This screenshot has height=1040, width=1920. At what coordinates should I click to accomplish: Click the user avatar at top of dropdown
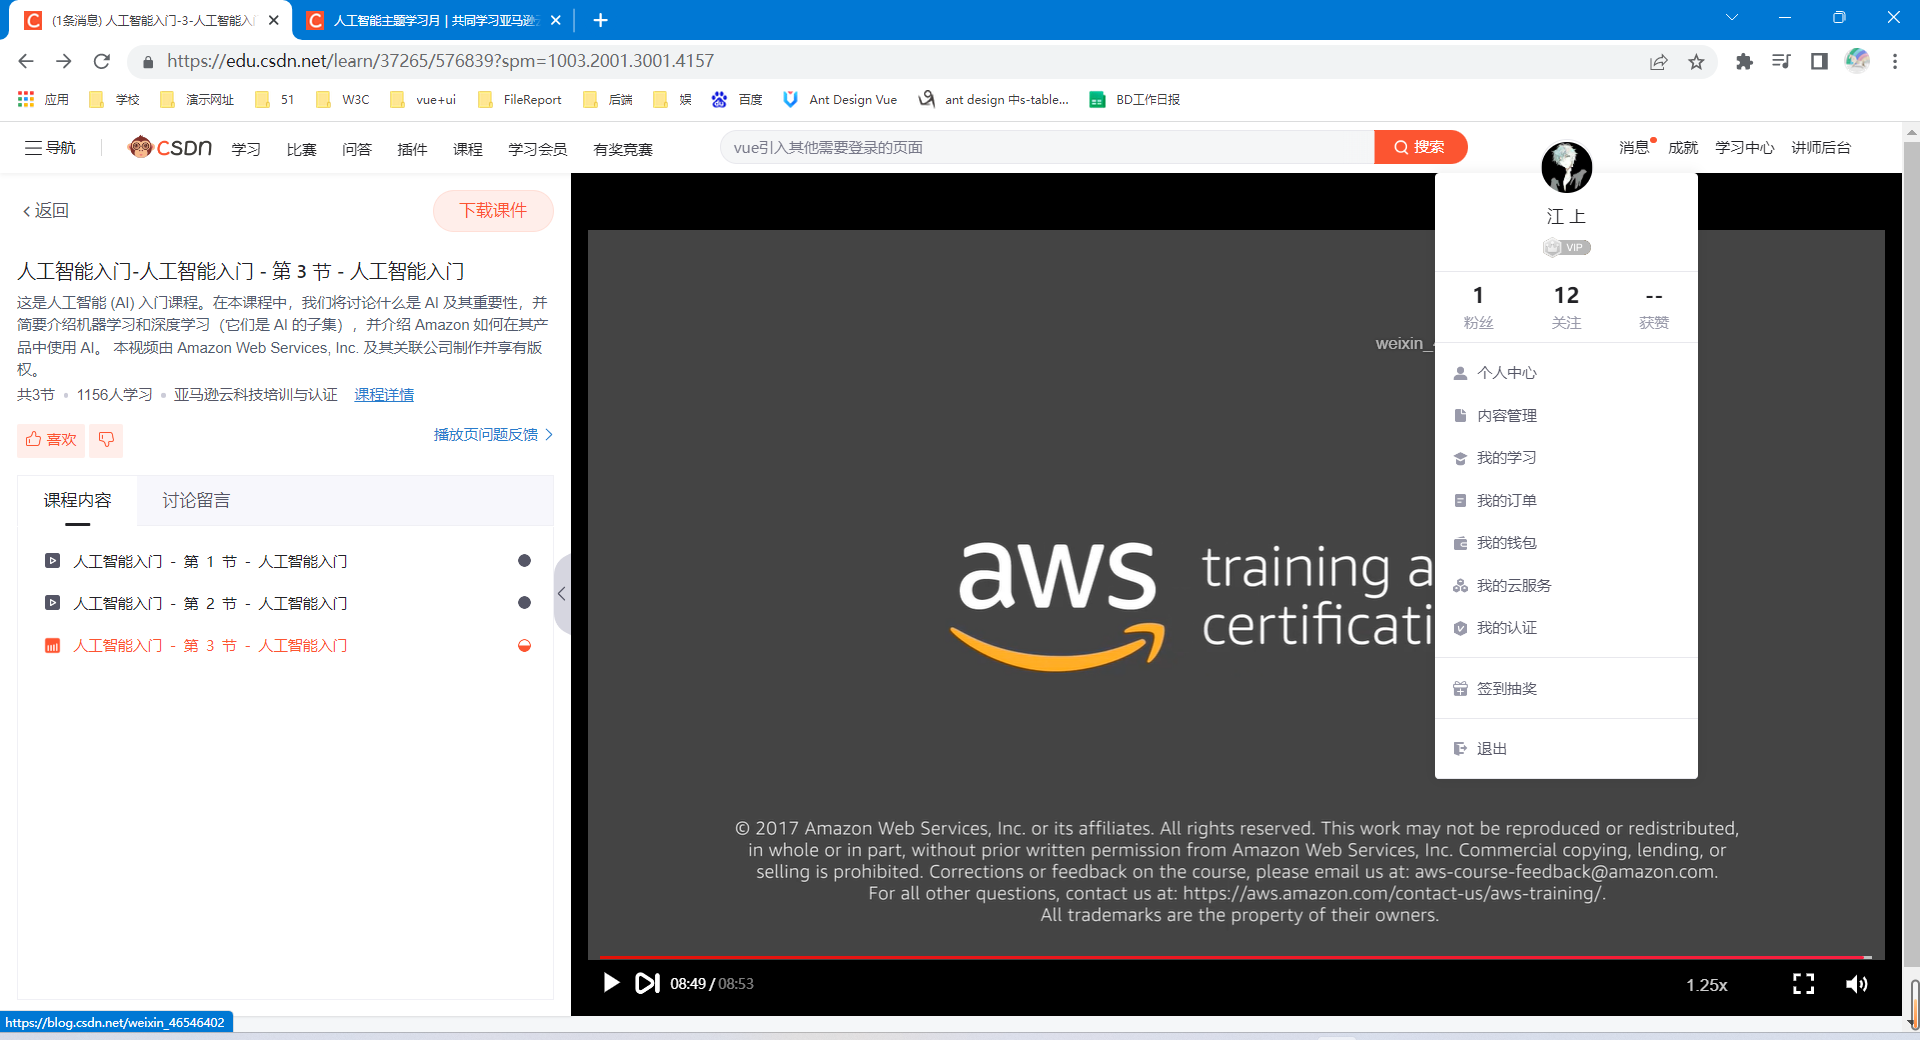coord(1566,167)
